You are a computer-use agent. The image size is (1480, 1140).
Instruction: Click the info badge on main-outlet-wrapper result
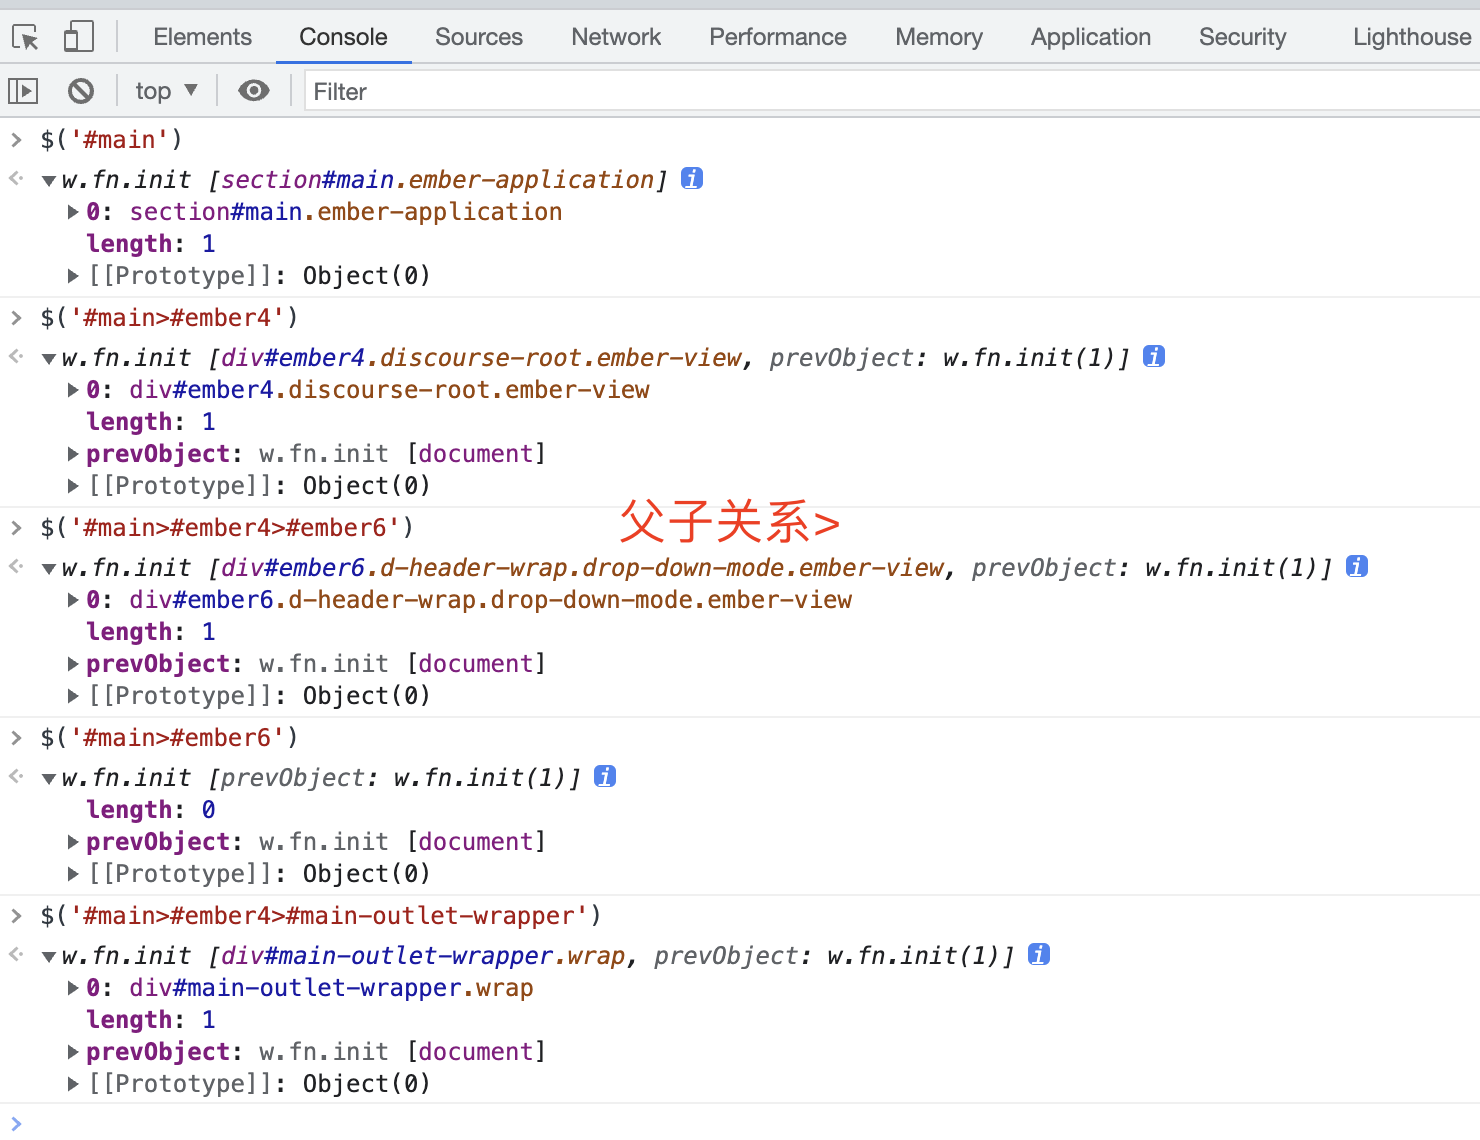pyautogui.click(x=1039, y=954)
